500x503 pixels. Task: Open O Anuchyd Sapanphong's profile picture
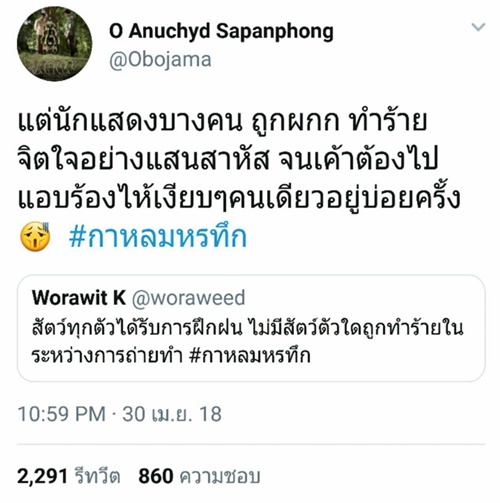(x=54, y=44)
